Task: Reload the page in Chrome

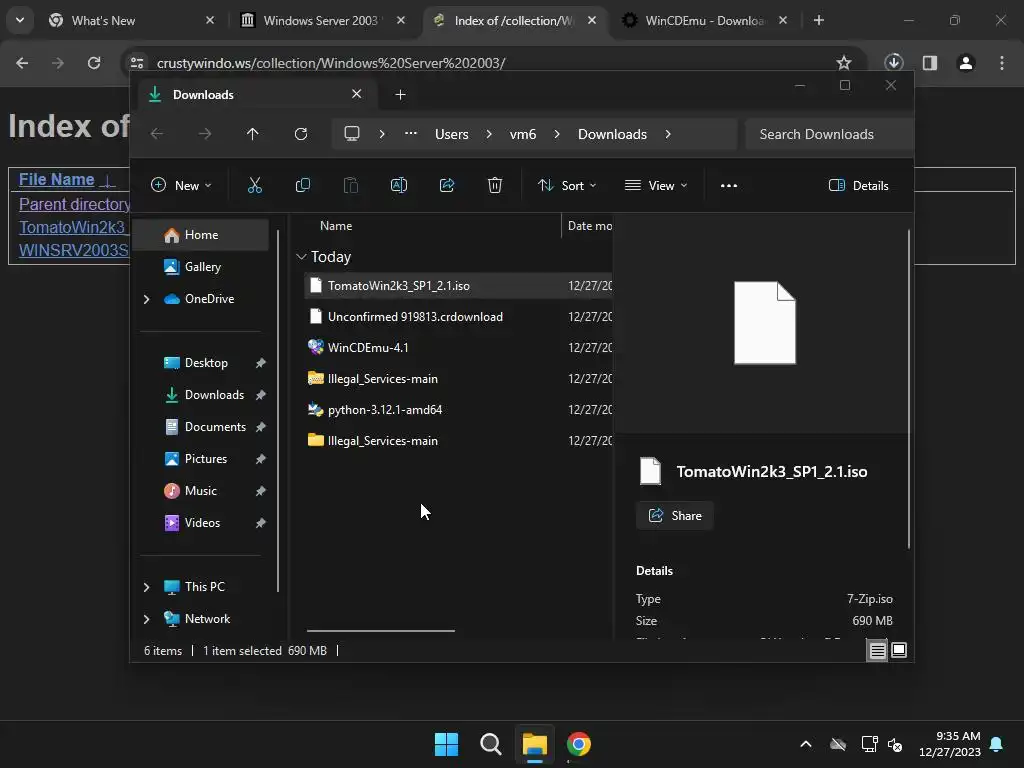Action: 94,63
